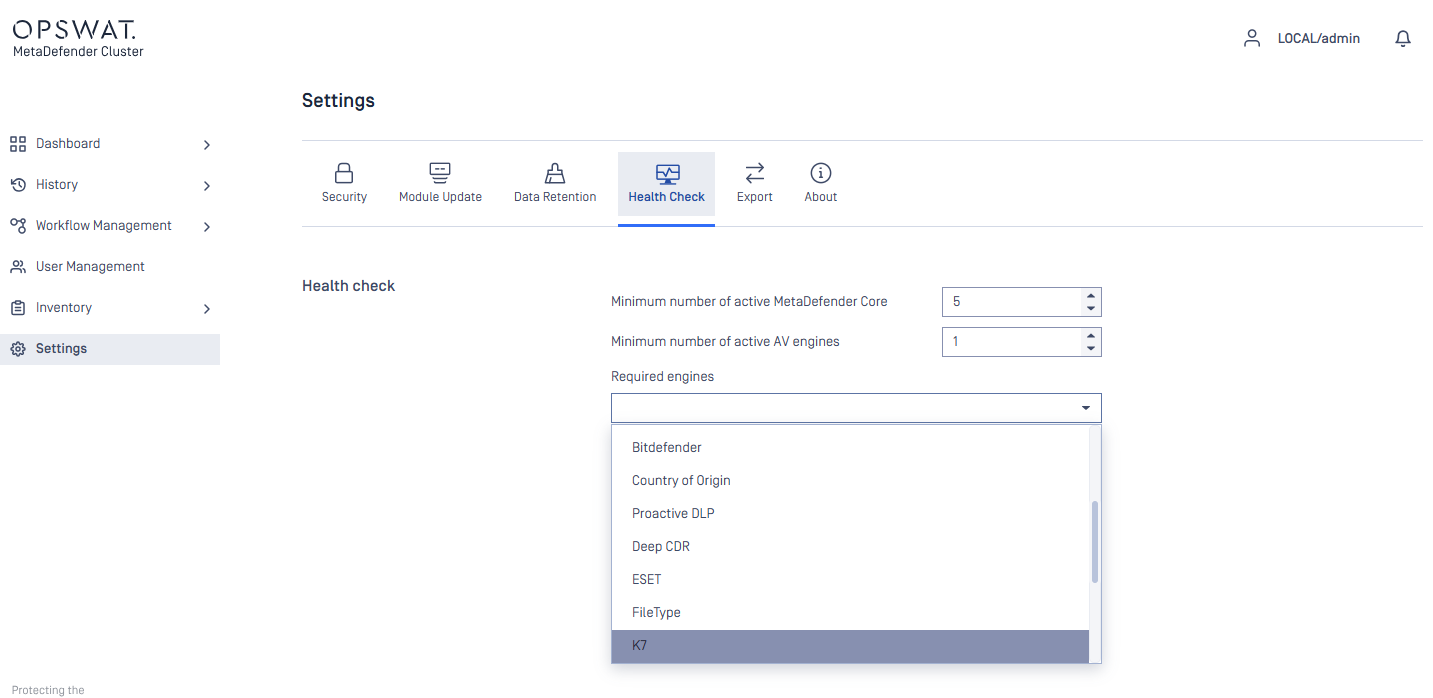Decrease minimum active AV engines value

[1091, 348]
